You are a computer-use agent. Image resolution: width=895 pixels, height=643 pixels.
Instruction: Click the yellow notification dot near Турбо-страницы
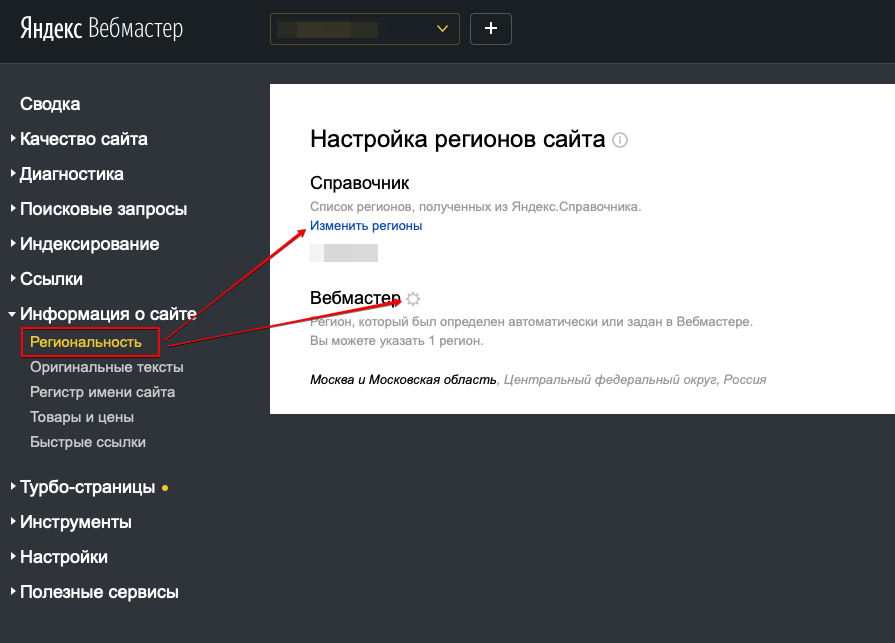(165, 487)
